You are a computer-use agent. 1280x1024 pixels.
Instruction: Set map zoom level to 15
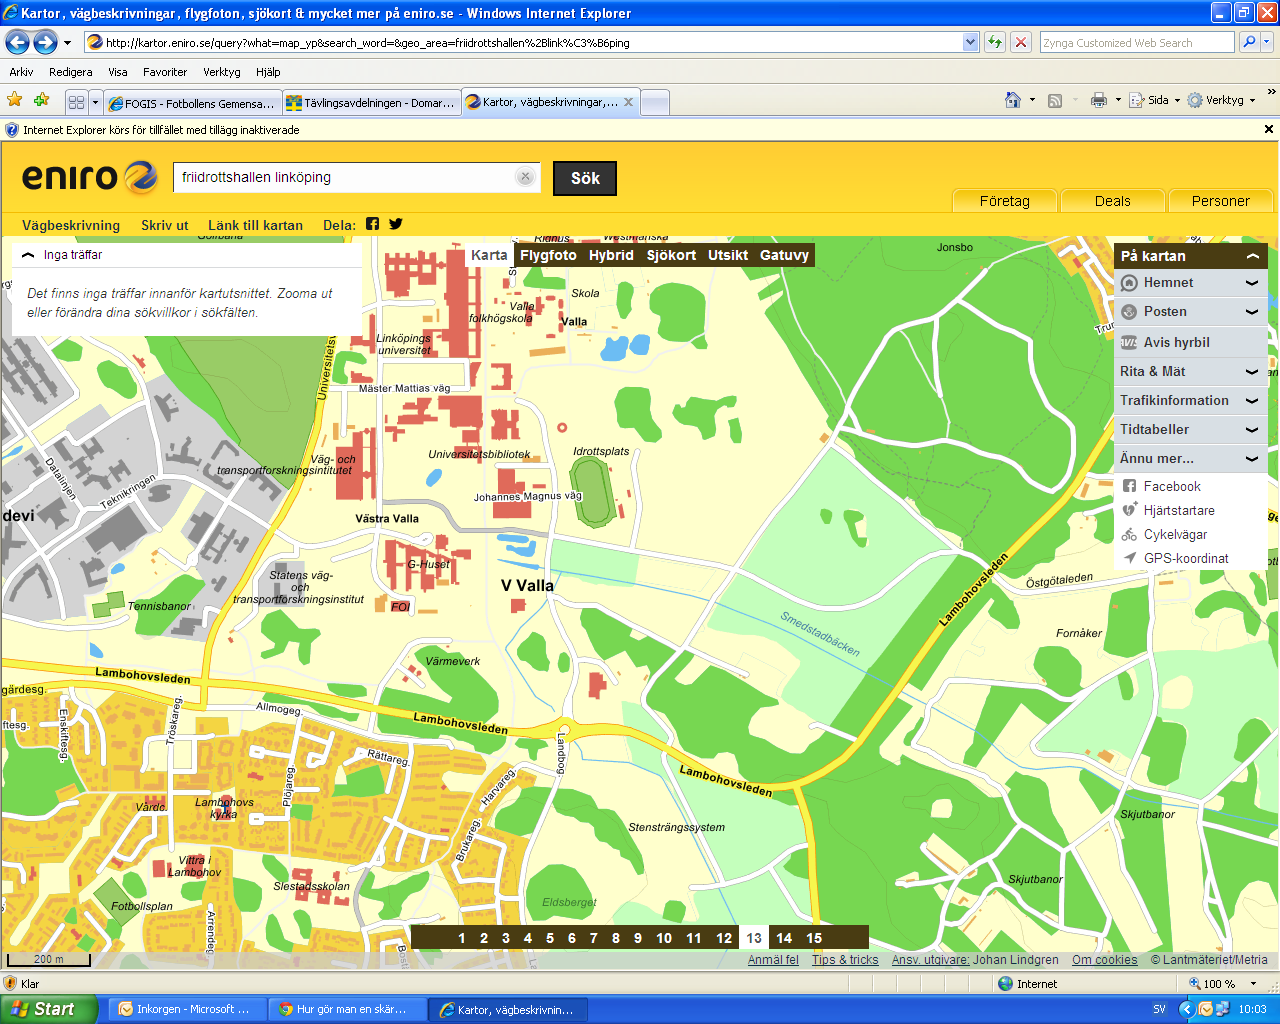click(814, 938)
